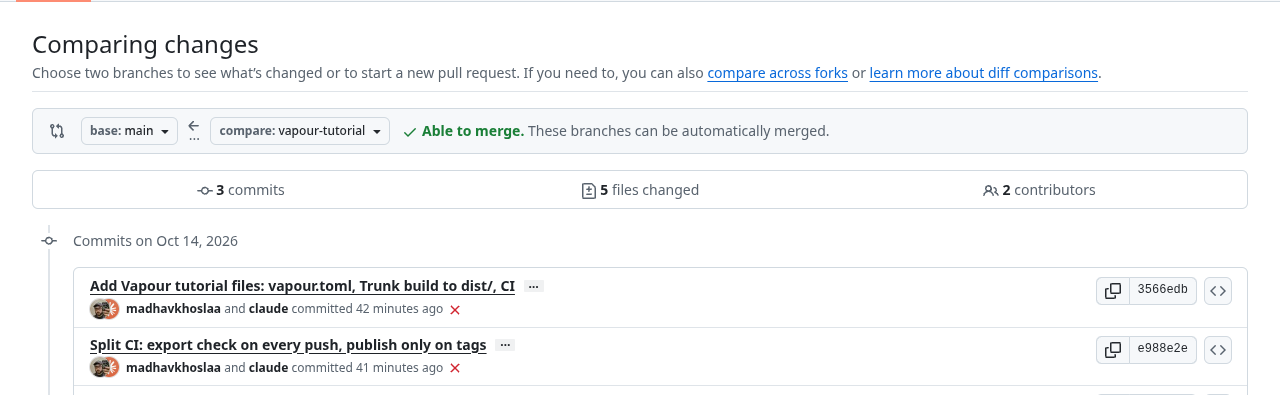Image resolution: width=1280 pixels, height=395 pixels.
Task: Copy full SHA for commit e988e2e
Action: pos(1112,350)
